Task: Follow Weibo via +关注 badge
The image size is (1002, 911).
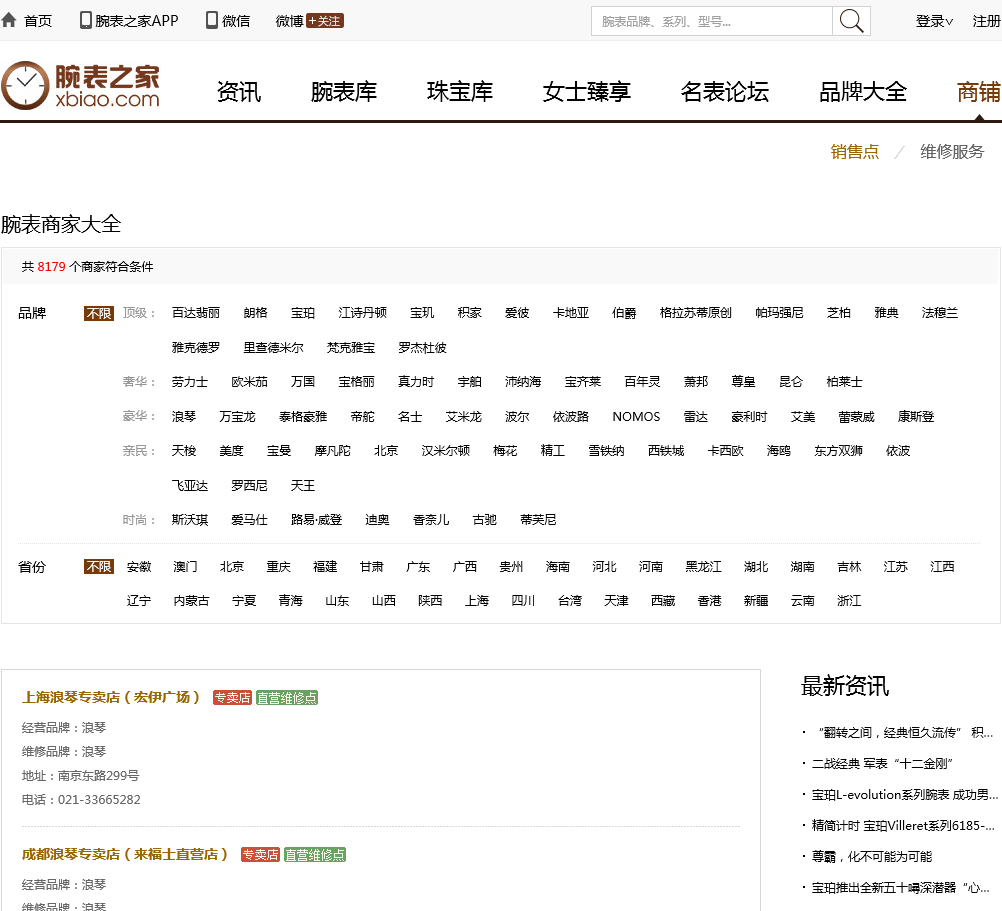Action: tap(325, 21)
